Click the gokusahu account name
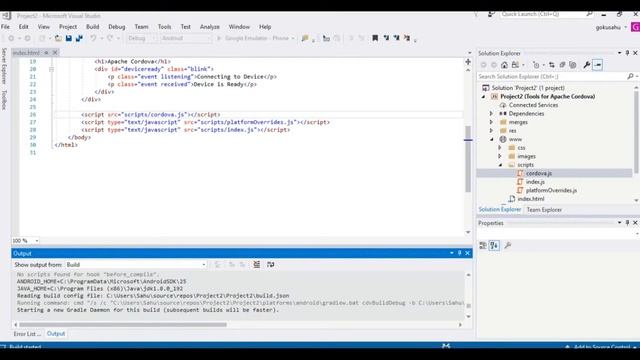Viewport: 640px width, 360px height. point(608,27)
